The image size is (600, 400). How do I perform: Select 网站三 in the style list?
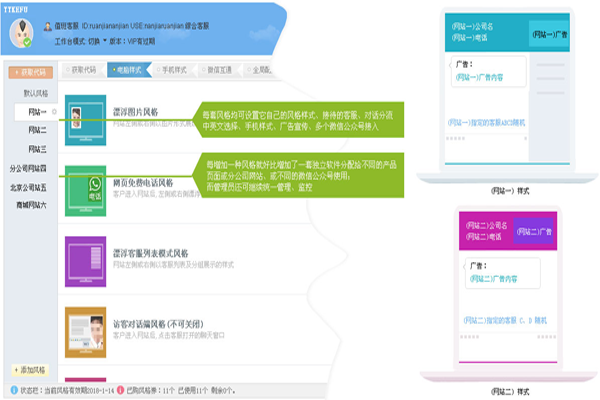[37, 149]
